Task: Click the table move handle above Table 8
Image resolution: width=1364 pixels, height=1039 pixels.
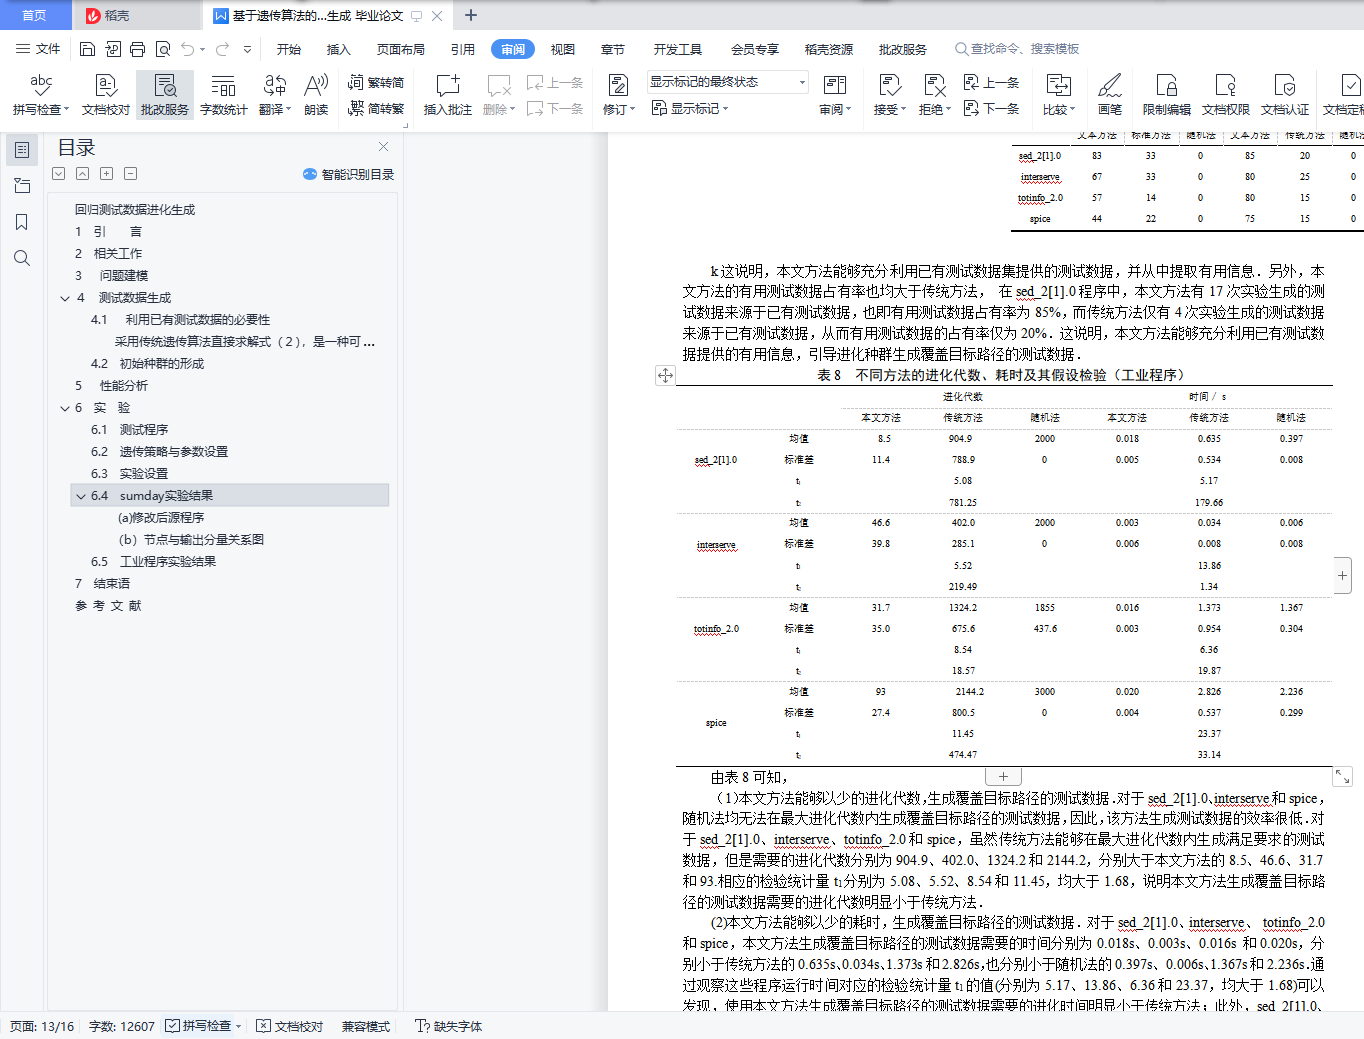Action: 665,376
